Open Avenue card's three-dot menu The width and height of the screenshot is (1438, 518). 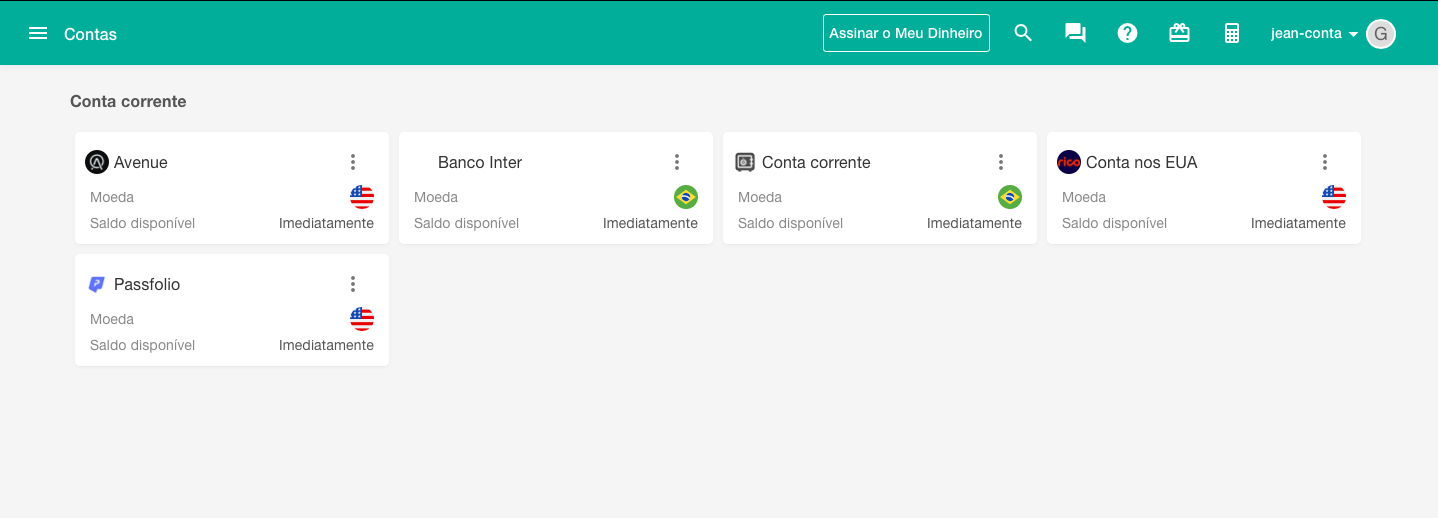(353, 162)
